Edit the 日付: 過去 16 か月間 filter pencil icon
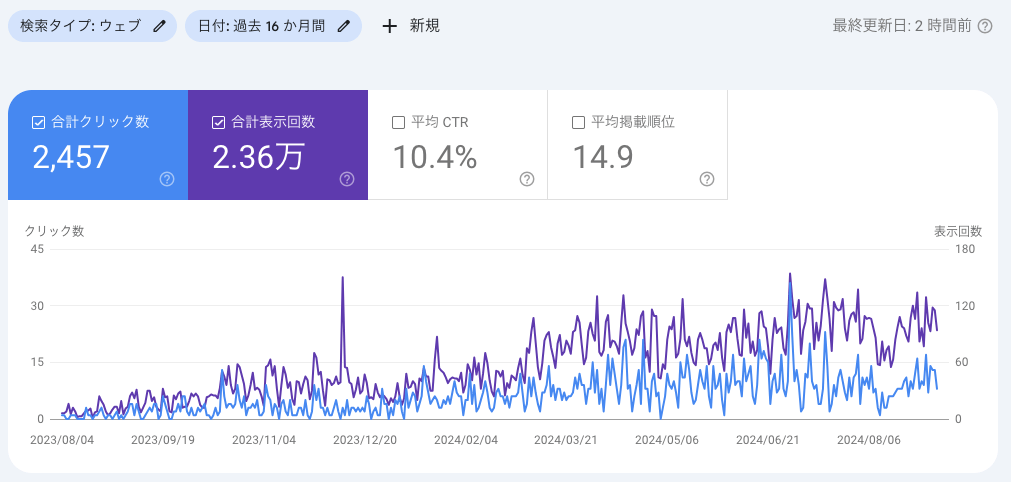1011x482 pixels. (344, 26)
